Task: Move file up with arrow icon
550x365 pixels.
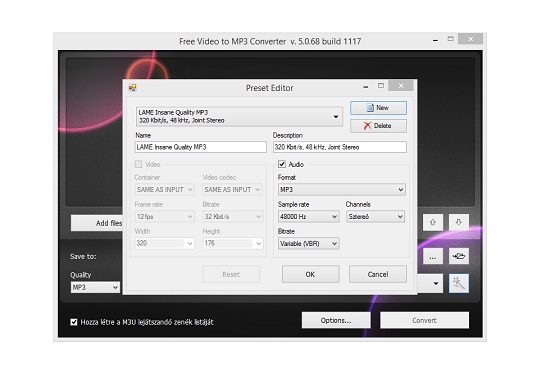Action: coord(432,222)
